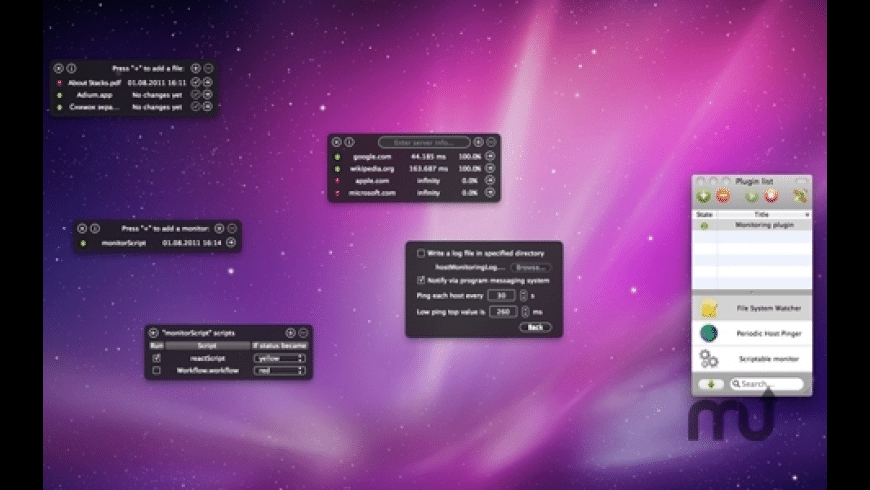This screenshot has height=490, width=870.
Task: Open the red status dropdown for Workflow.workflow
Action: click(279, 370)
